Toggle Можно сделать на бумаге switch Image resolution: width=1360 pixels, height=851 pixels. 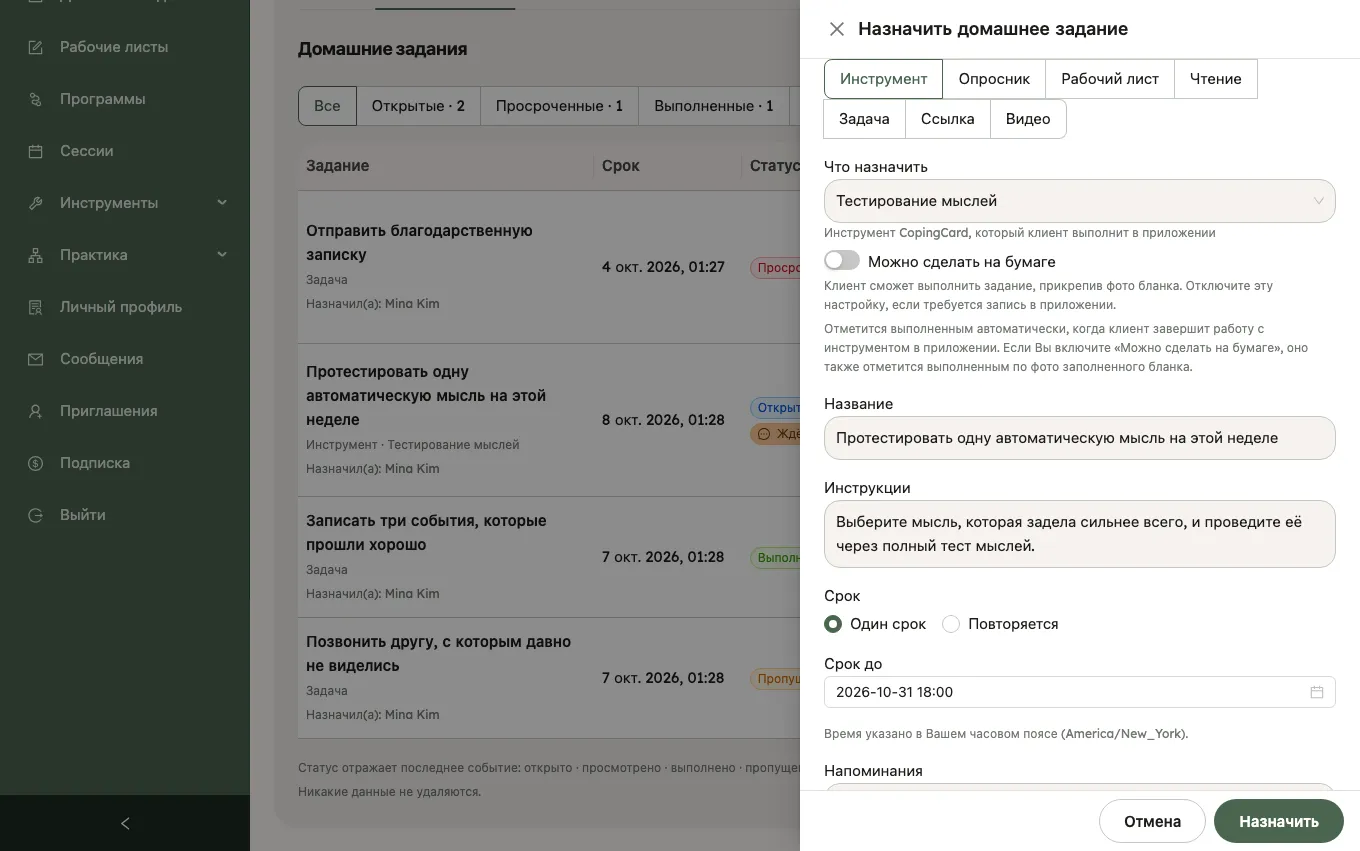coord(842,261)
